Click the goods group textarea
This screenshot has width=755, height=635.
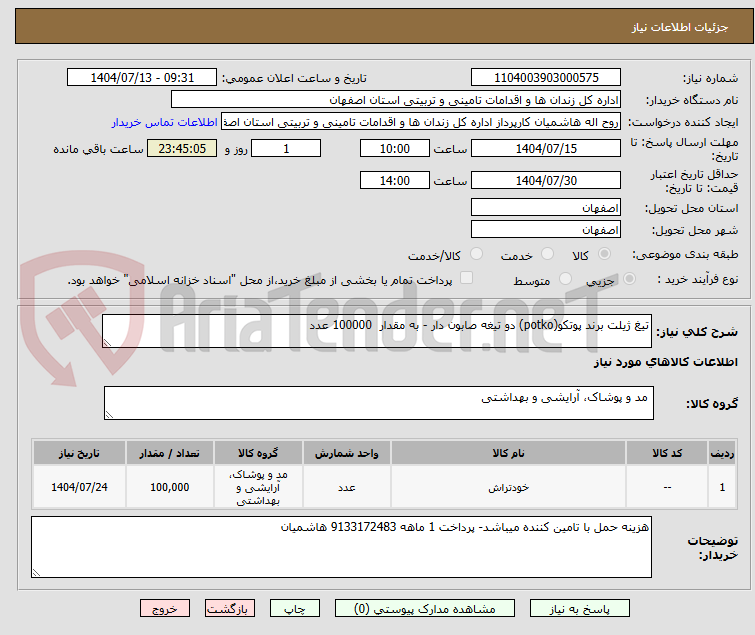378,403
